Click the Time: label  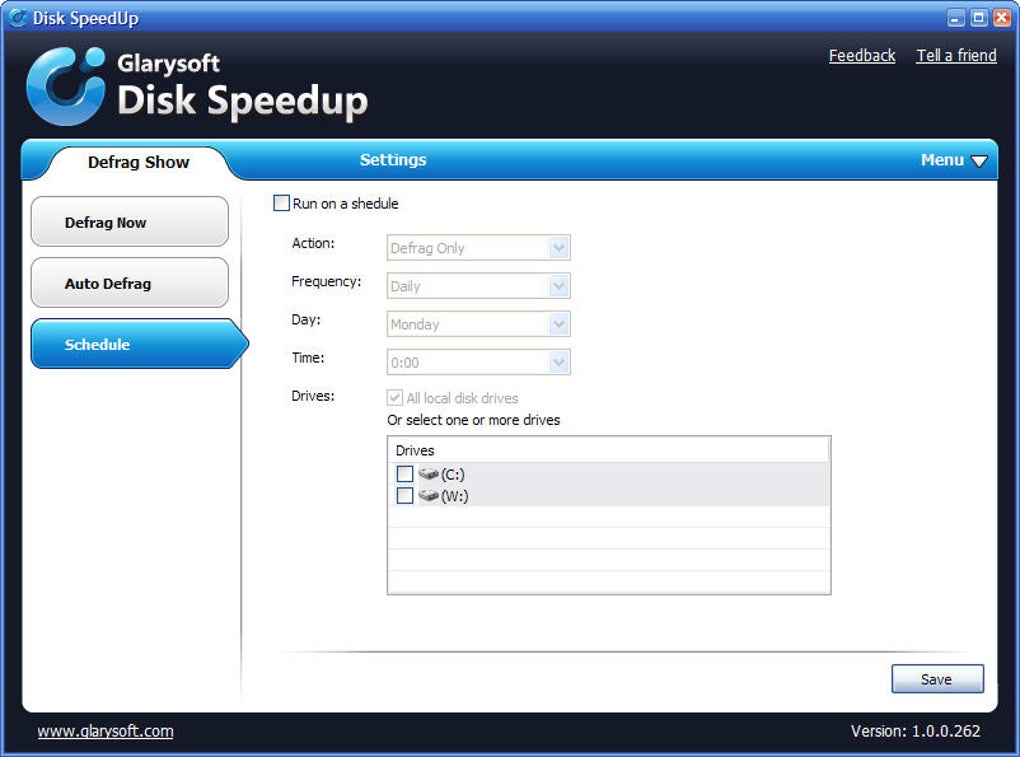(308, 358)
